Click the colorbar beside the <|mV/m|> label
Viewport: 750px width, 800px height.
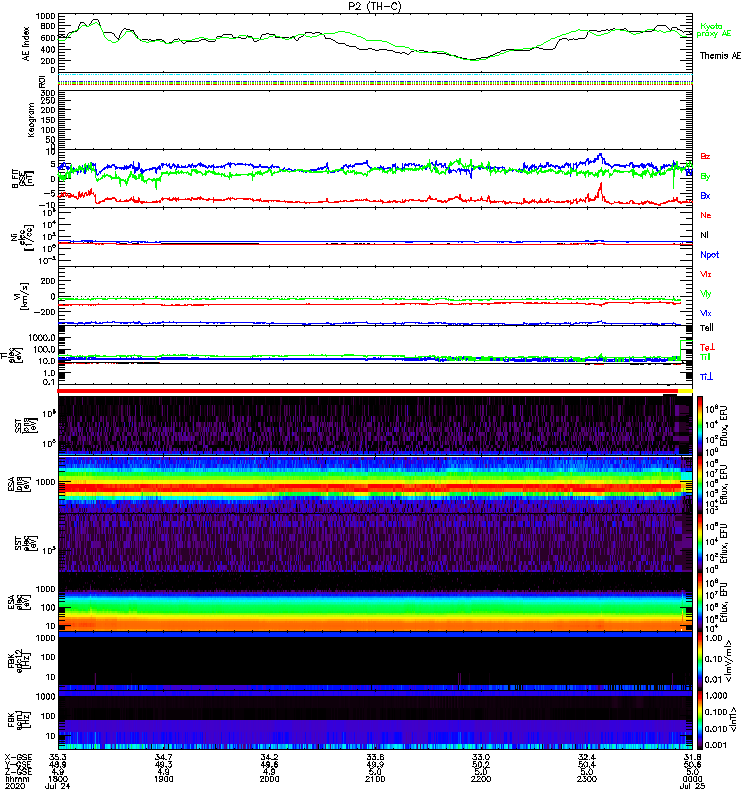699,661
